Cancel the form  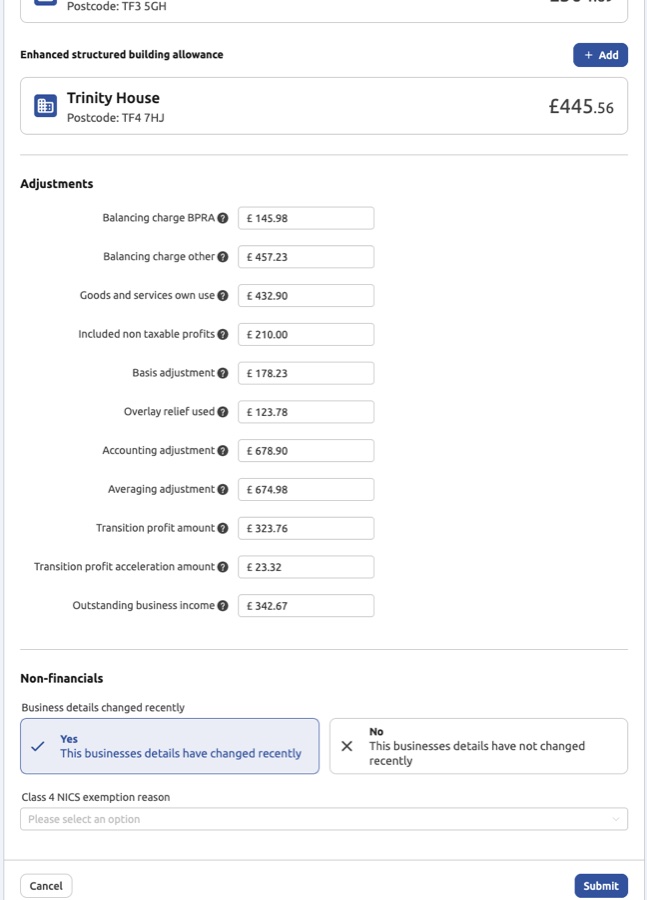(x=46, y=886)
